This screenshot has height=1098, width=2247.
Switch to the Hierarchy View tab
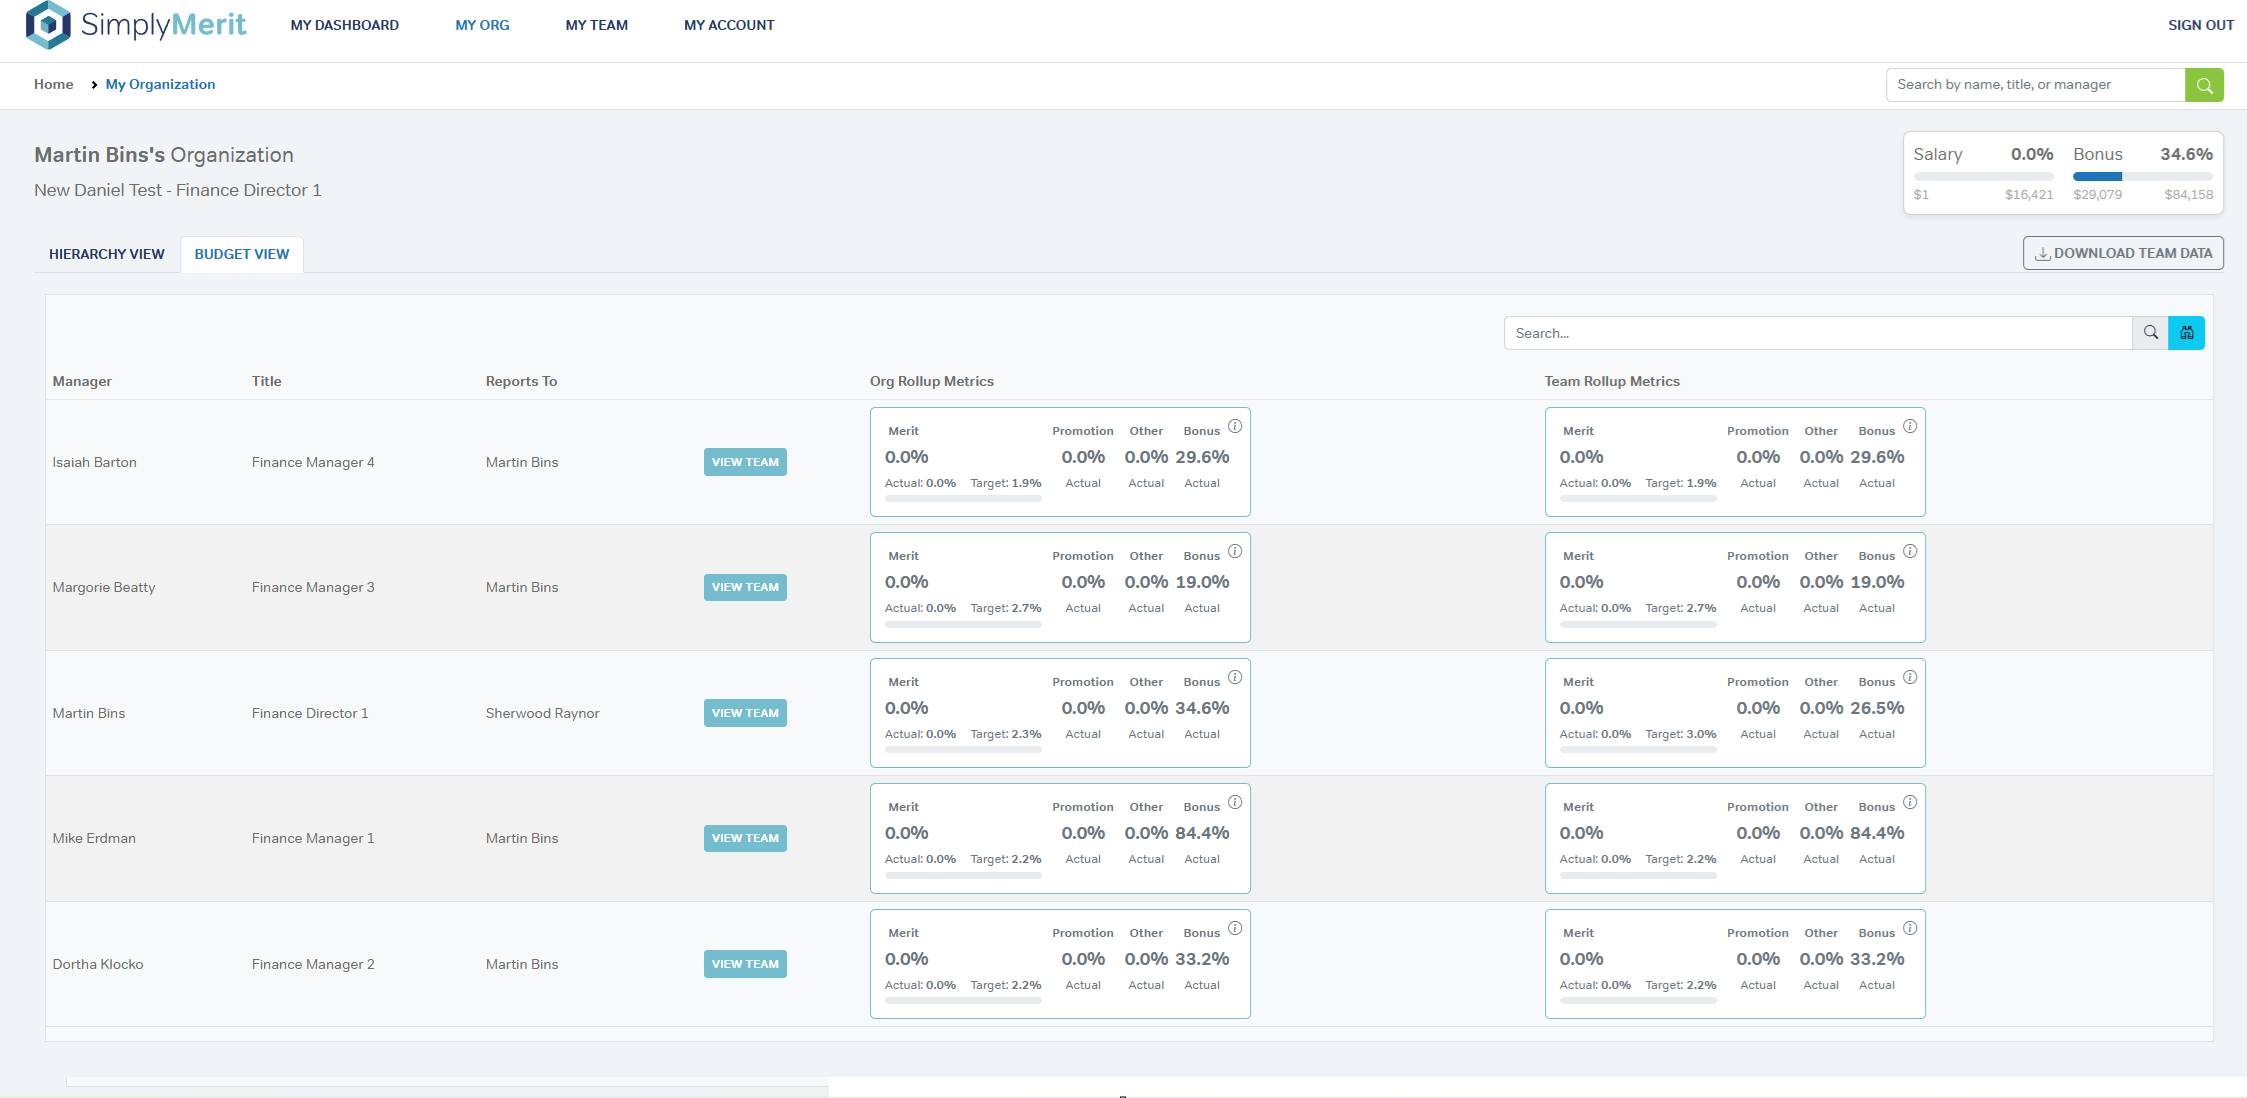click(x=106, y=254)
